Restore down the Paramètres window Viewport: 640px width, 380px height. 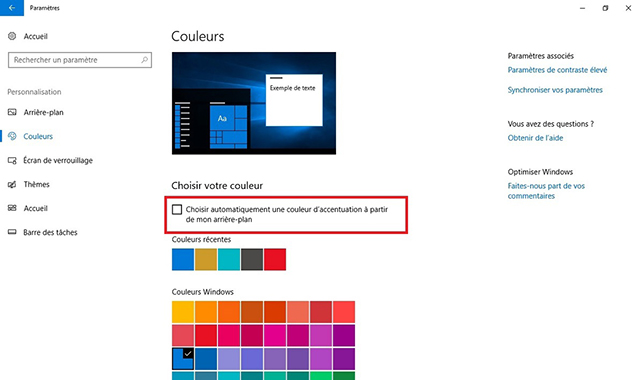605,8
